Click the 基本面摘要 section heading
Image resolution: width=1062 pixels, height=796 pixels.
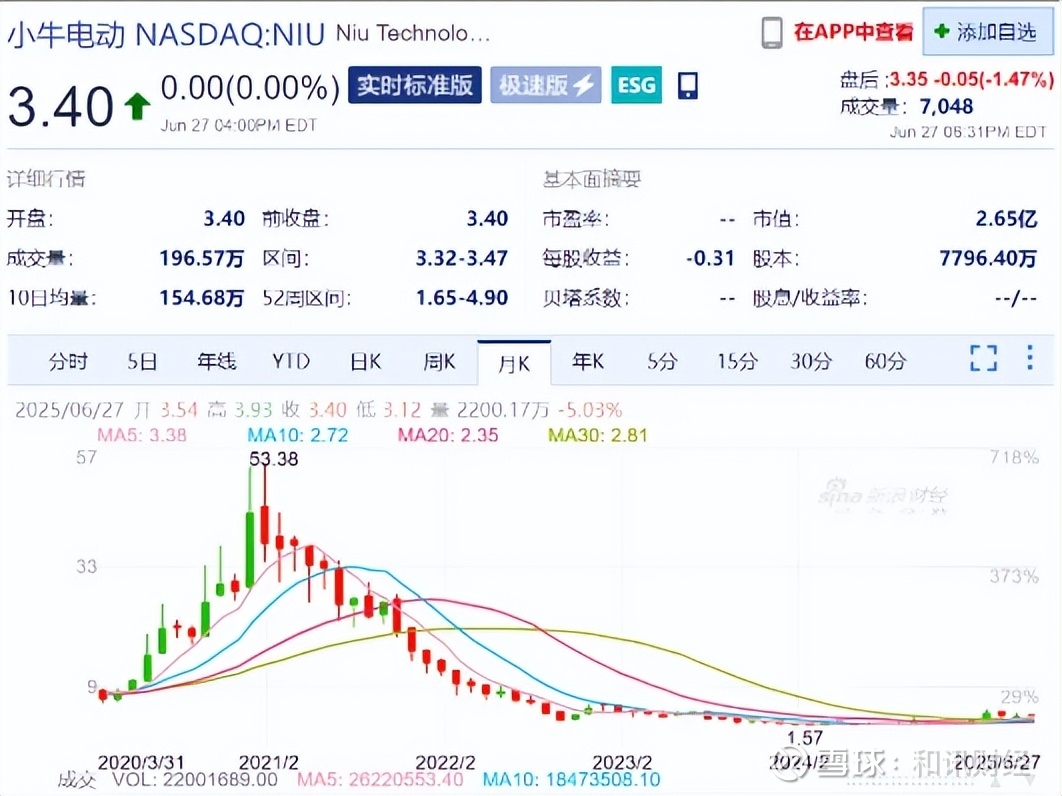point(591,179)
